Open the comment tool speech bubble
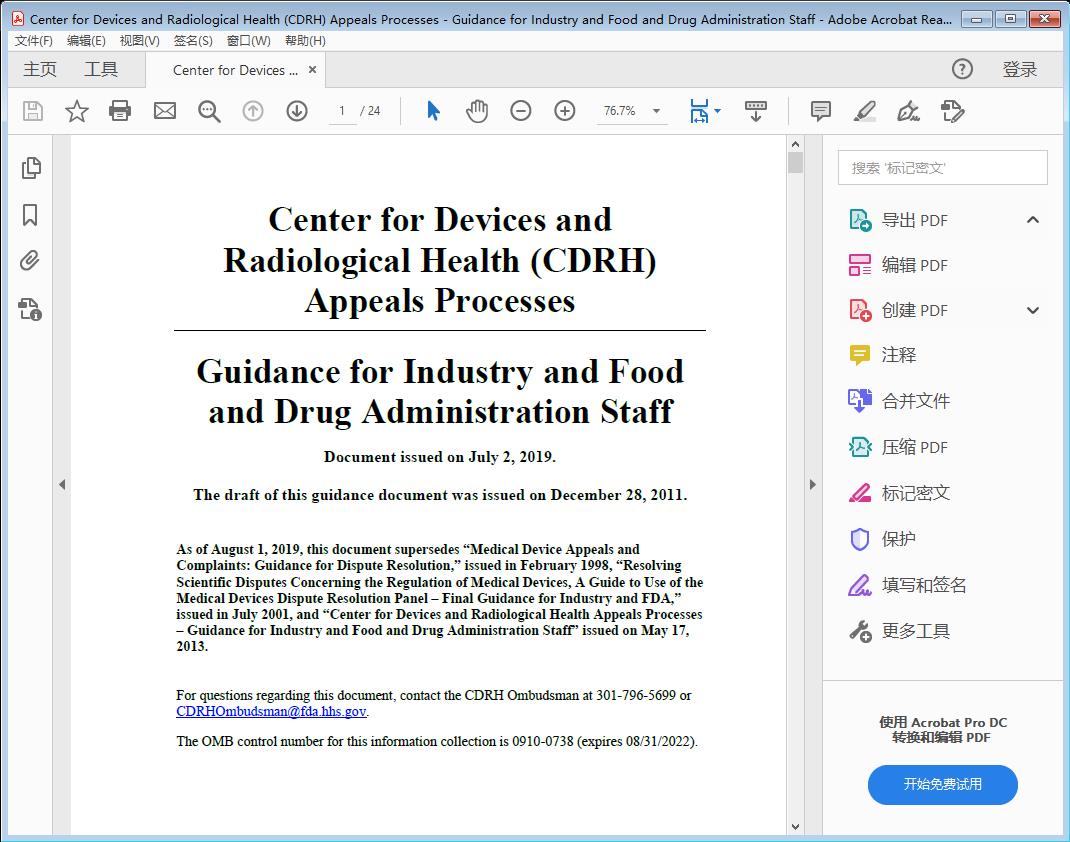Viewport: 1070px width, 842px height. click(820, 111)
